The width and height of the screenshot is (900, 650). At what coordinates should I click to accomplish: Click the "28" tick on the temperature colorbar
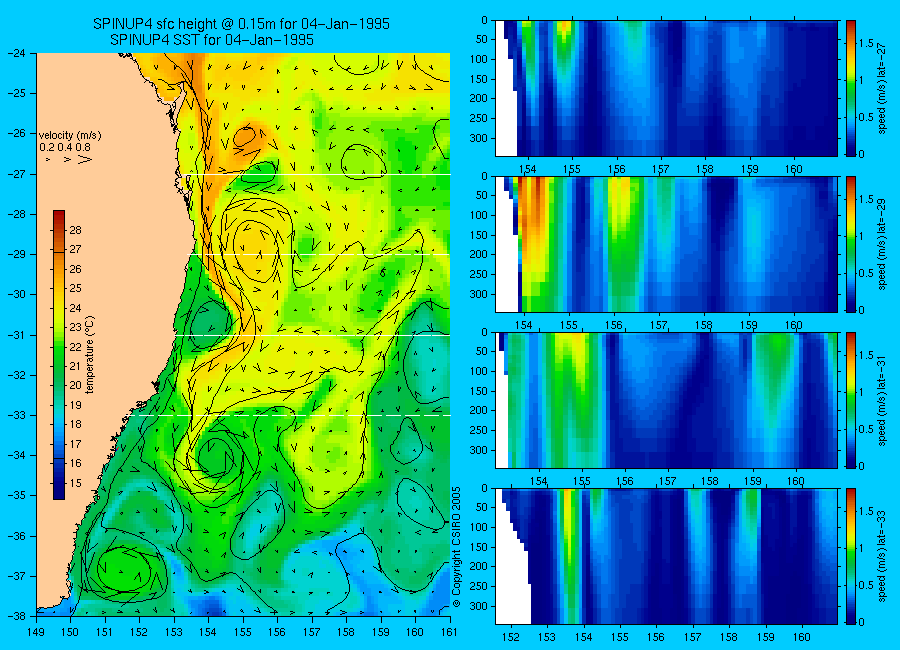[x=75, y=230]
